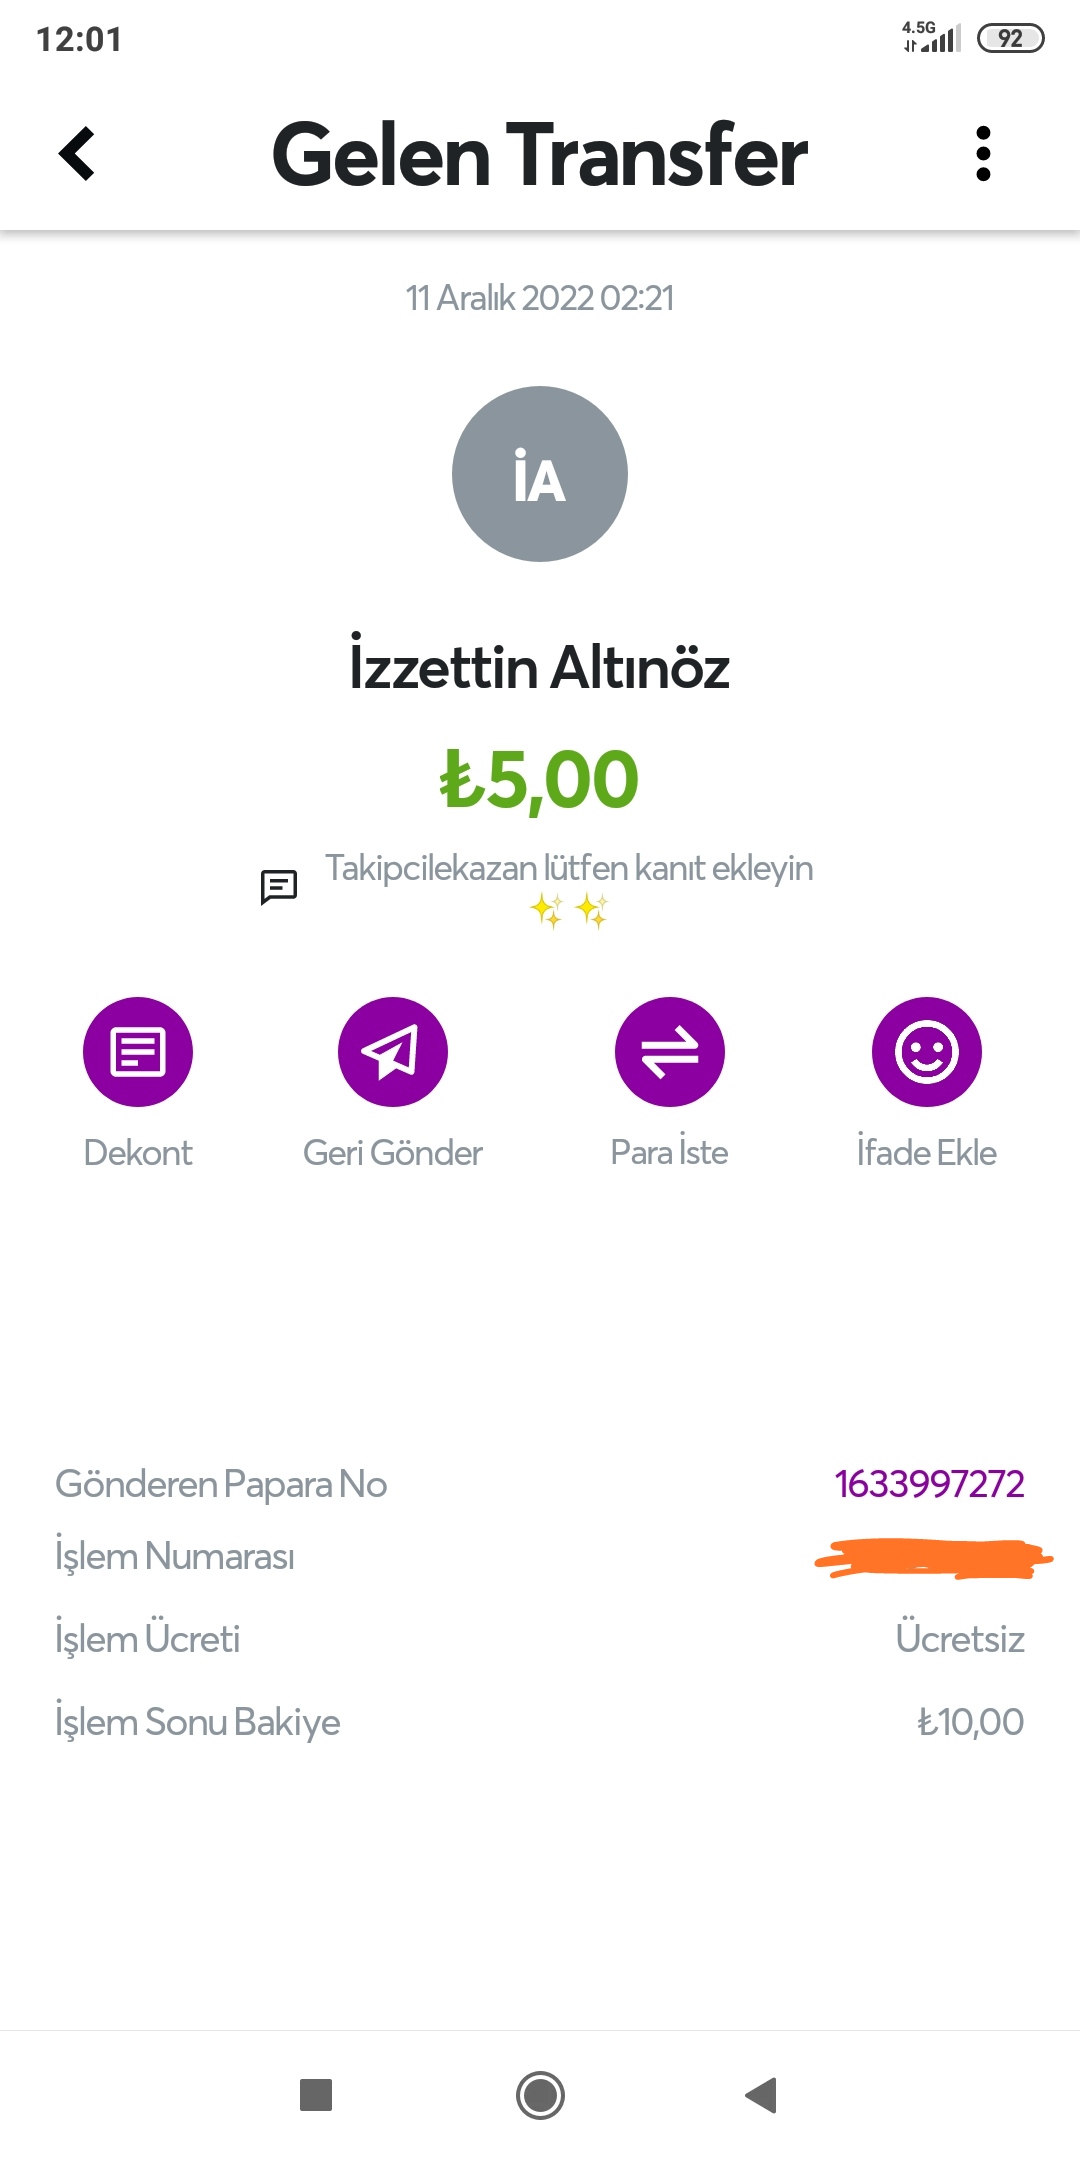Tap the Para İste arrows icon

pos(670,1052)
